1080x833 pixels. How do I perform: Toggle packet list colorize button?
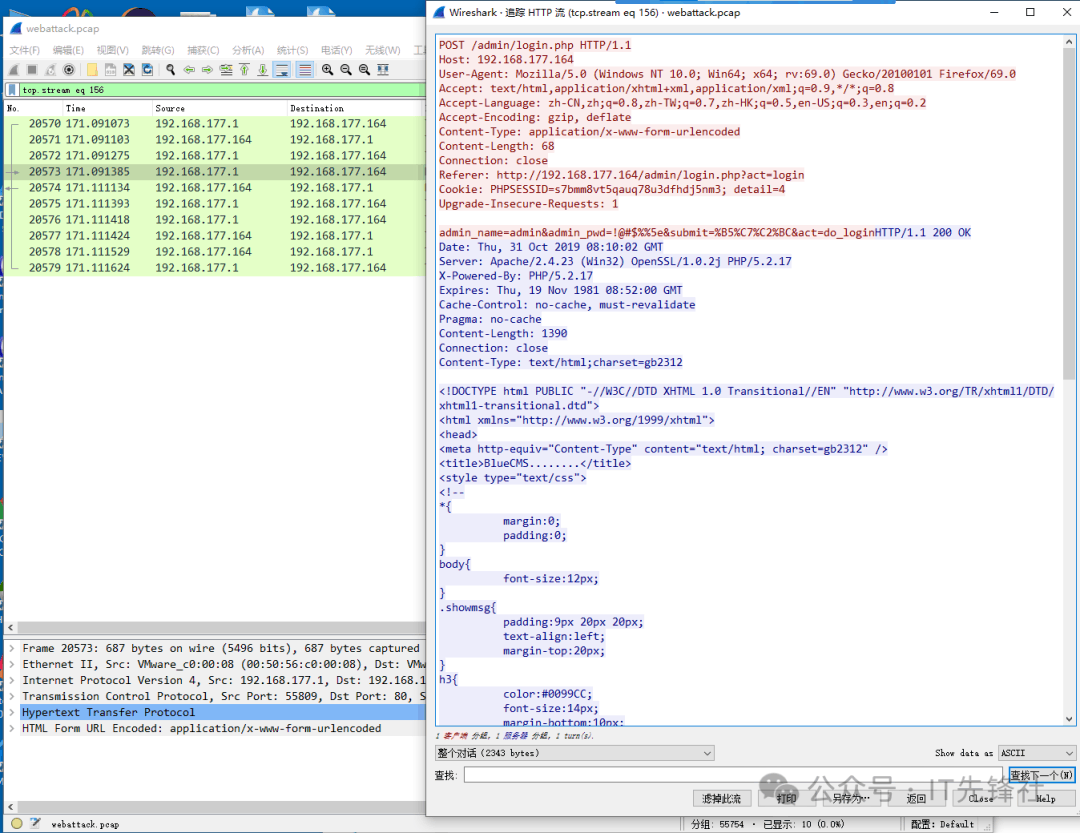tap(303, 70)
